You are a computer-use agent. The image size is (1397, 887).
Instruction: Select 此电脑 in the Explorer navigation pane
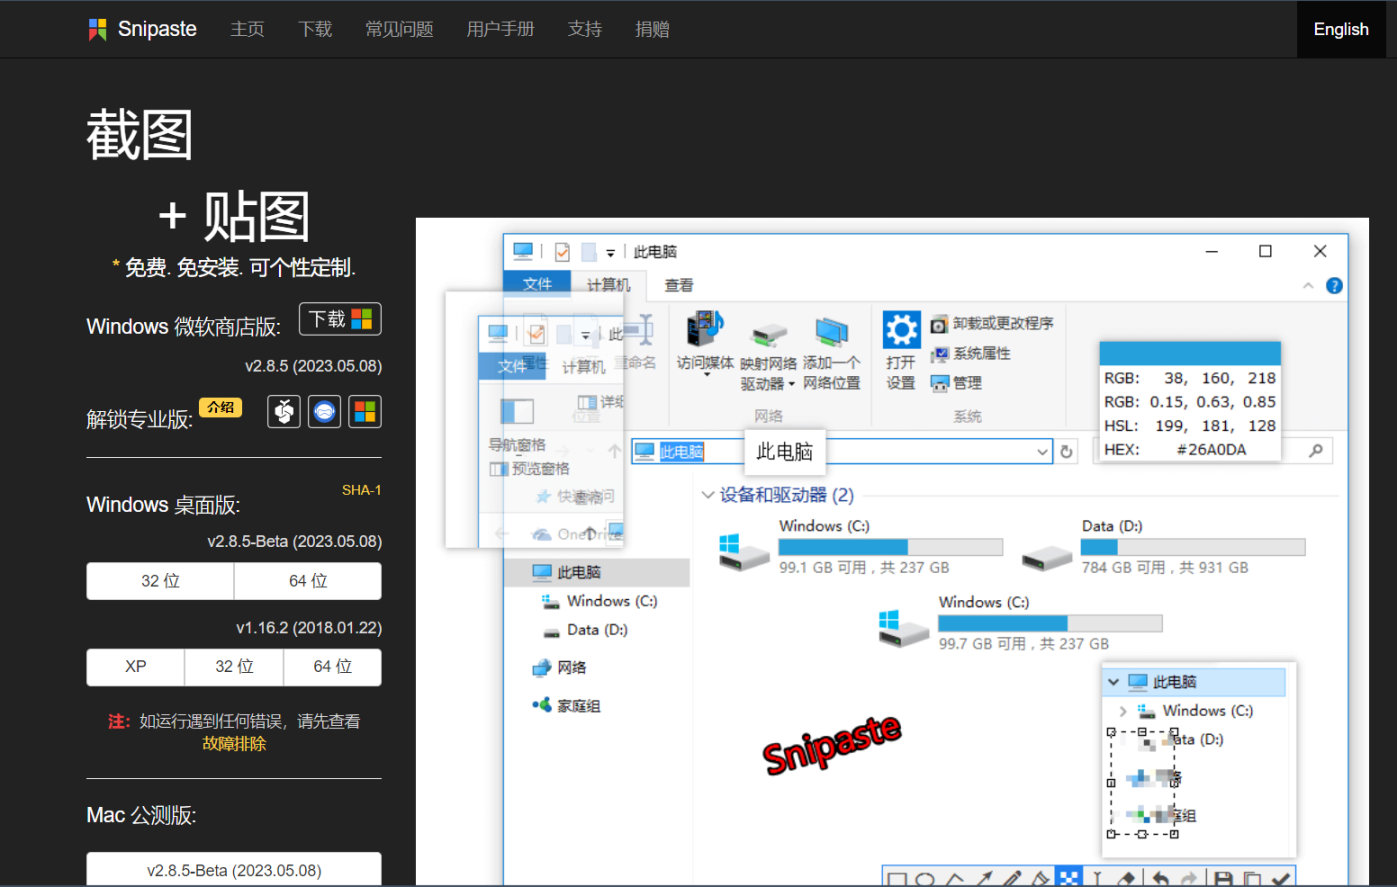coord(597,572)
